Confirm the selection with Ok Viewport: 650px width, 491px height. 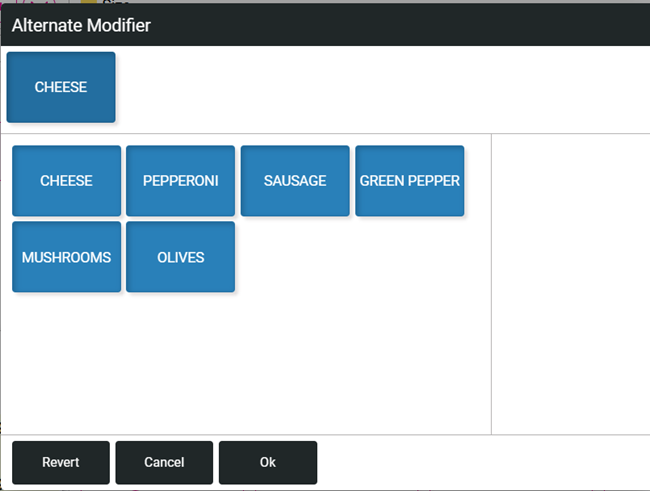267,462
